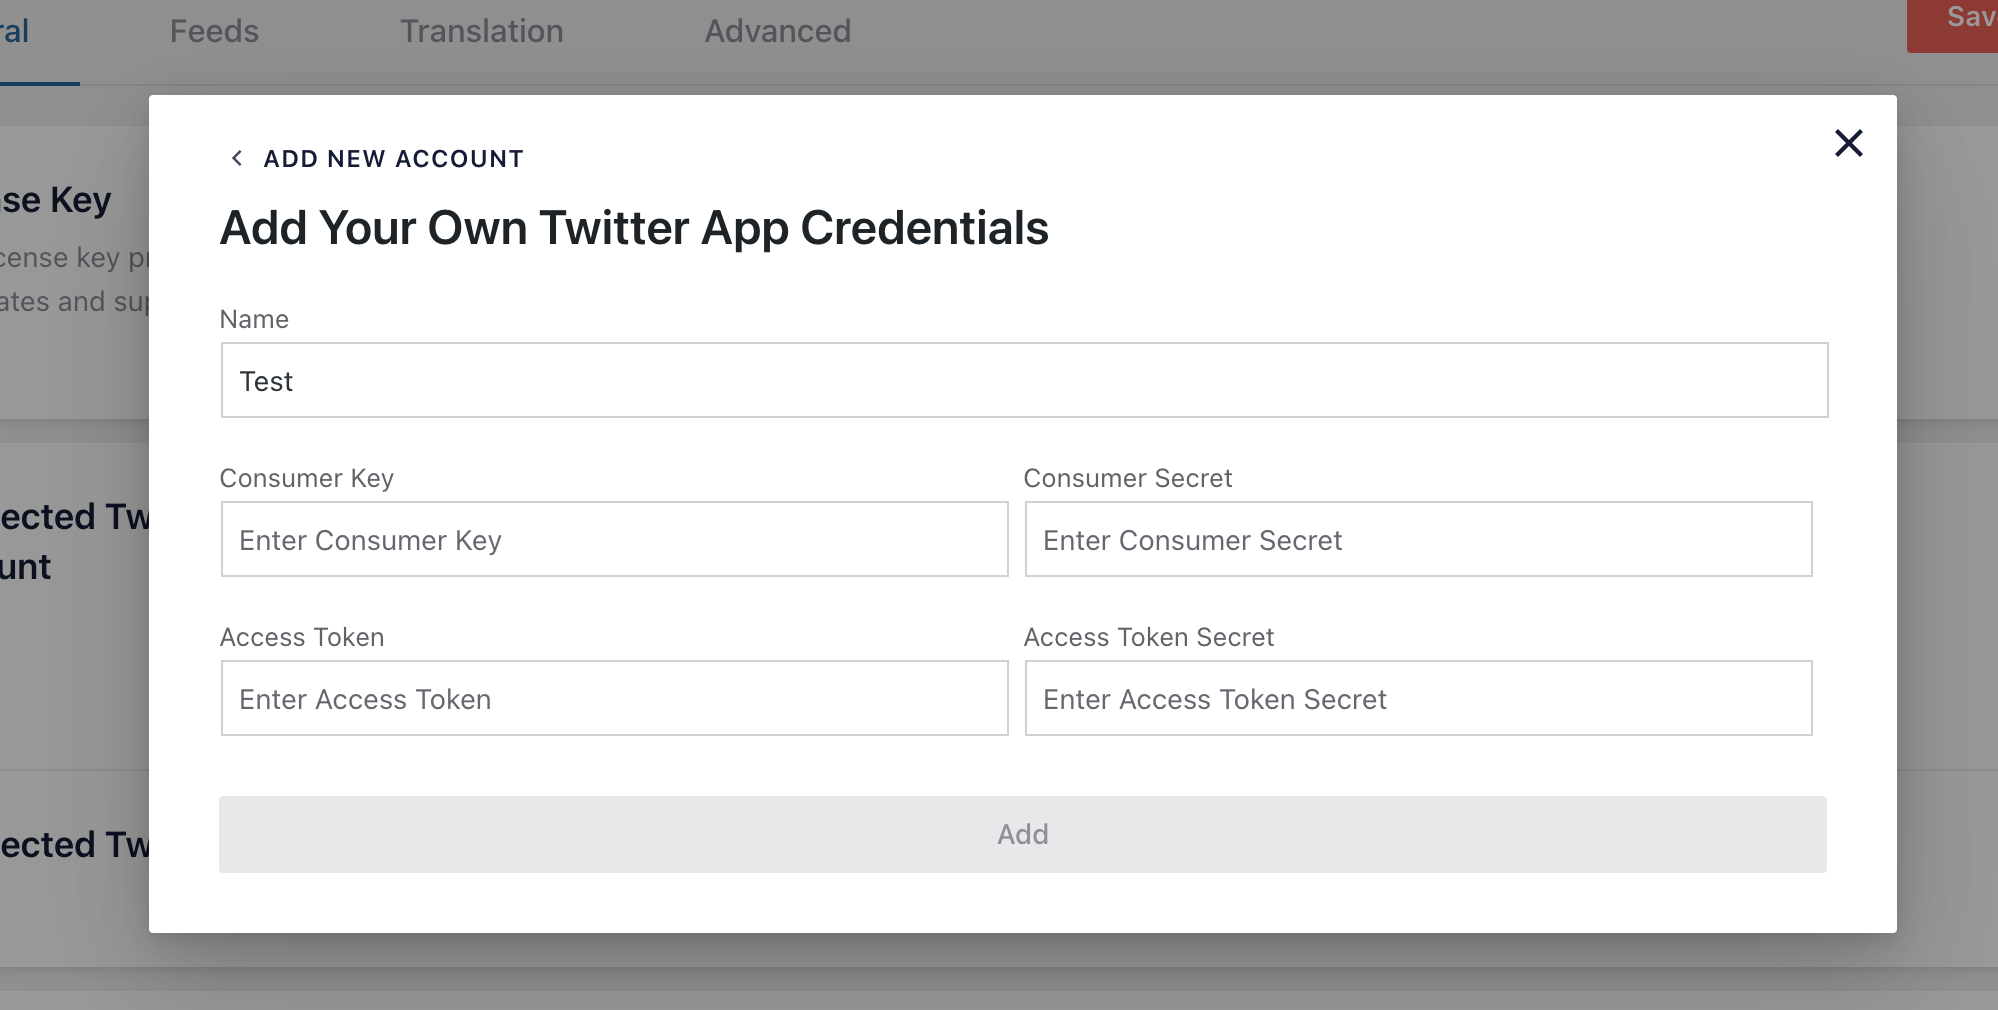This screenshot has width=1998, height=1010.
Task: Go to the Advanced tab
Action: [x=777, y=31]
